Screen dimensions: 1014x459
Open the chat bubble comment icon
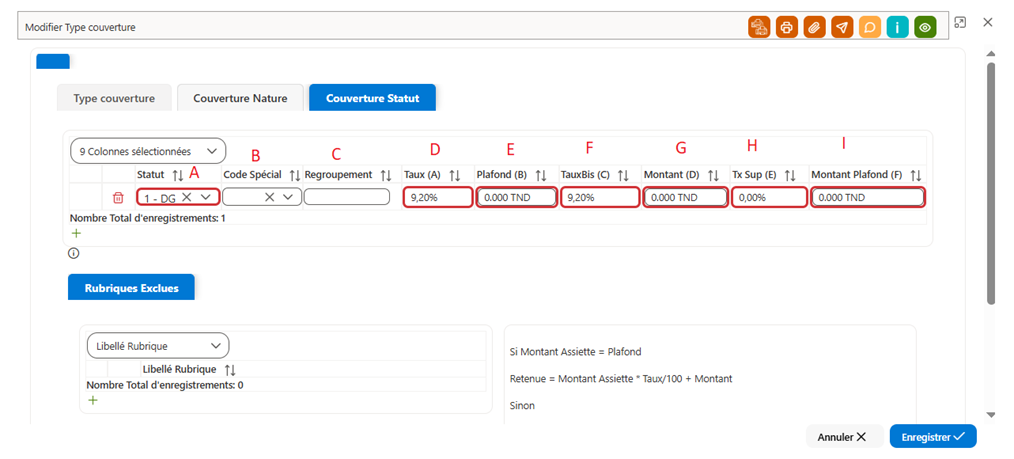[870, 28]
